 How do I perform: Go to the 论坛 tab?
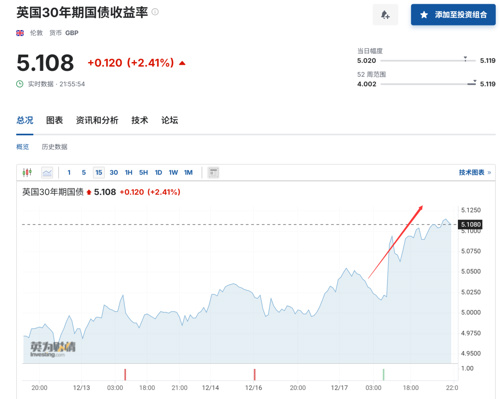point(170,120)
